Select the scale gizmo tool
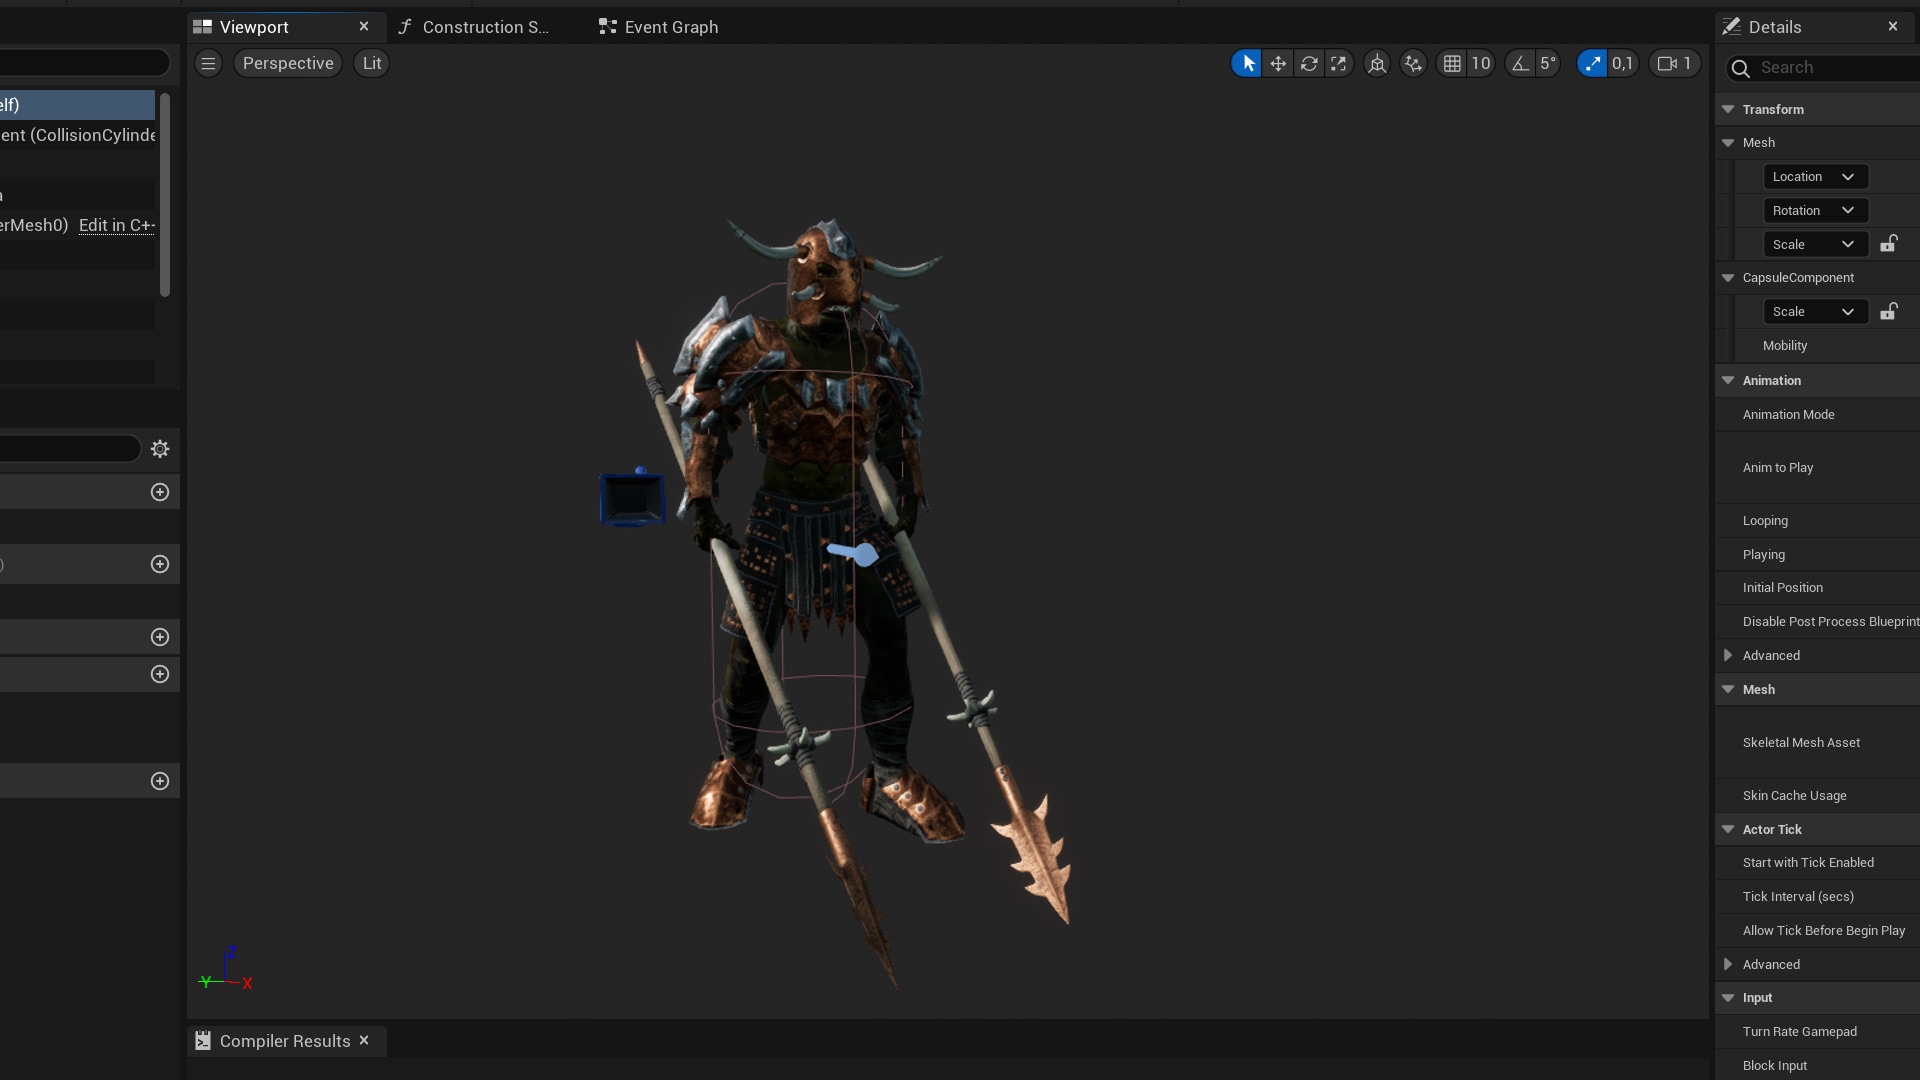This screenshot has width=1920, height=1080. click(1338, 64)
